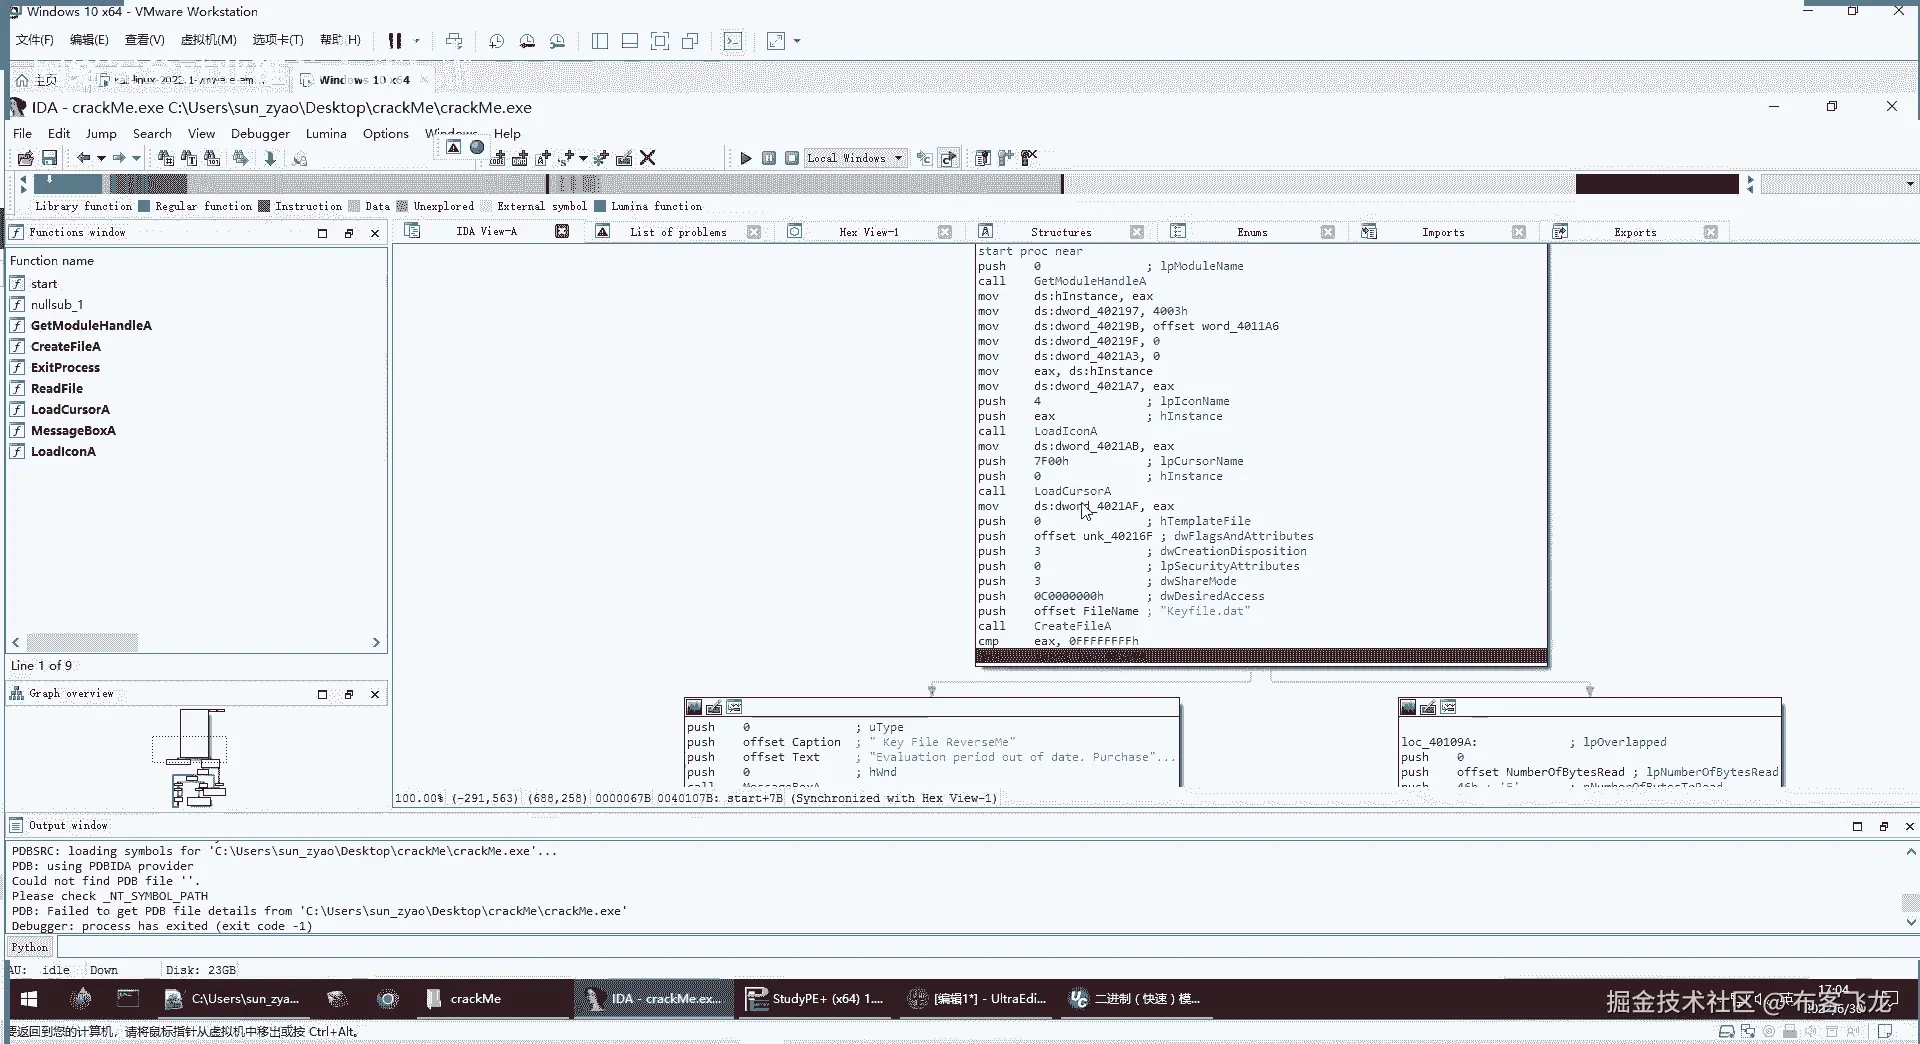Click the jump down arrow toolbar icon
The image size is (1920, 1044).
pos(270,158)
